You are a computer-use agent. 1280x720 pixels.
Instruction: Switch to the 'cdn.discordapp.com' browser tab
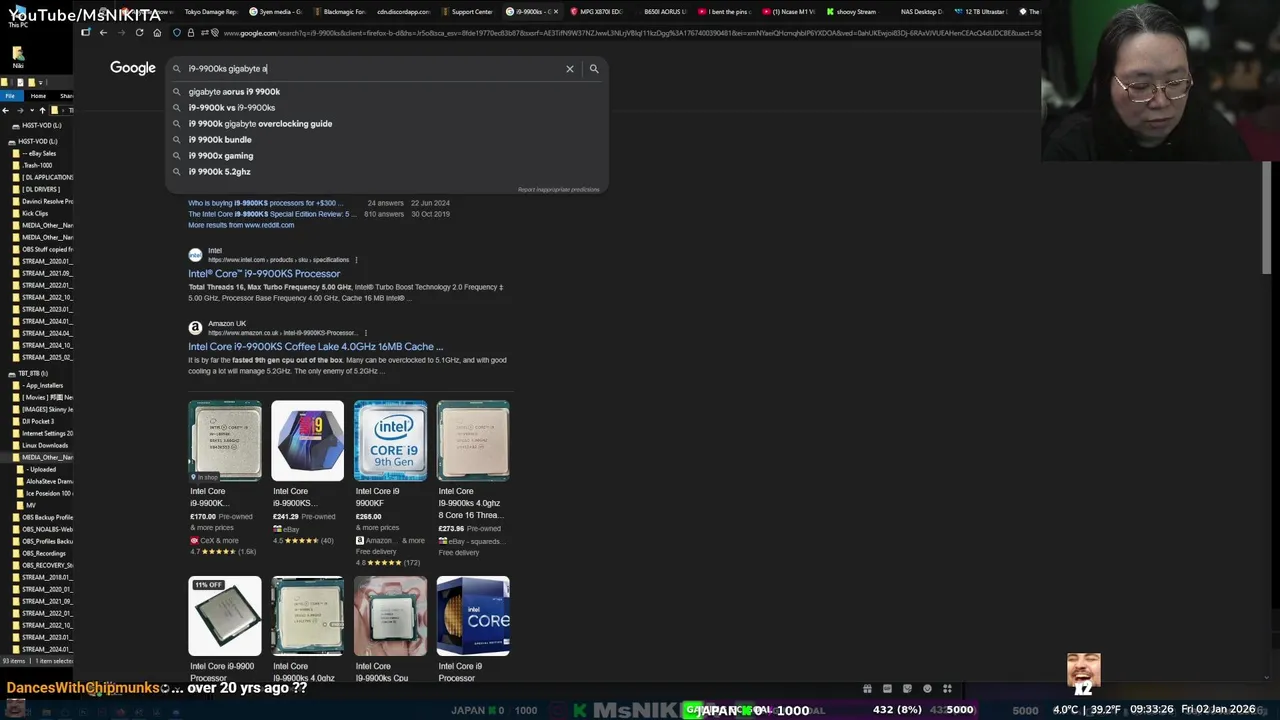pyautogui.click(x=404, y=12)
